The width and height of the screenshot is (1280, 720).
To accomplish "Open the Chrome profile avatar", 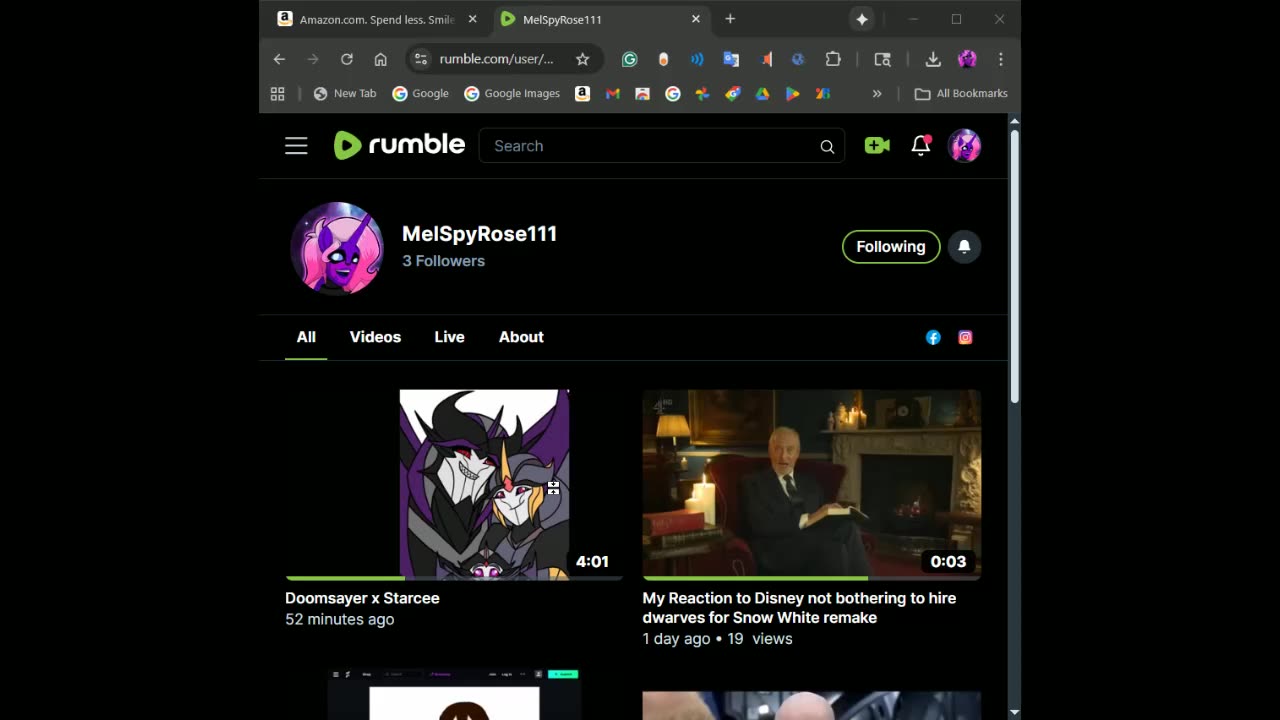I will click(x=967, y=59).
